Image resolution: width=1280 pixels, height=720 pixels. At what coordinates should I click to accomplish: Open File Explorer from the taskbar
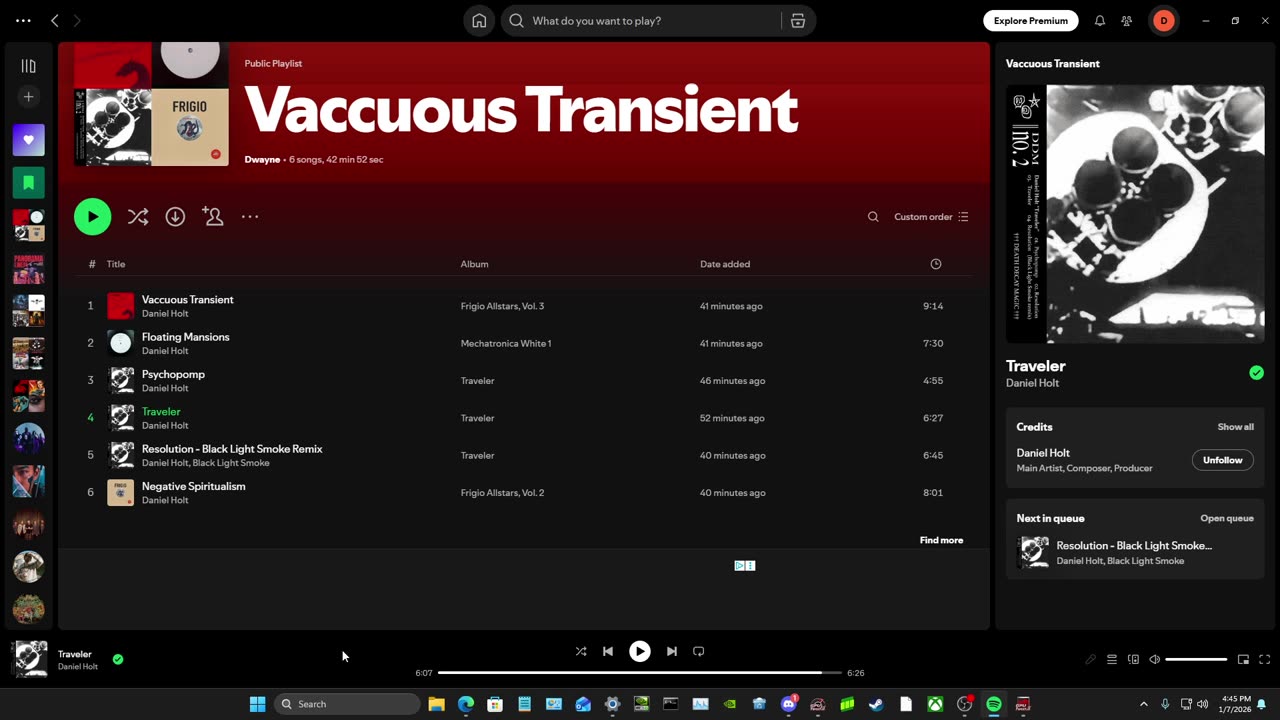tap(437, 704)
